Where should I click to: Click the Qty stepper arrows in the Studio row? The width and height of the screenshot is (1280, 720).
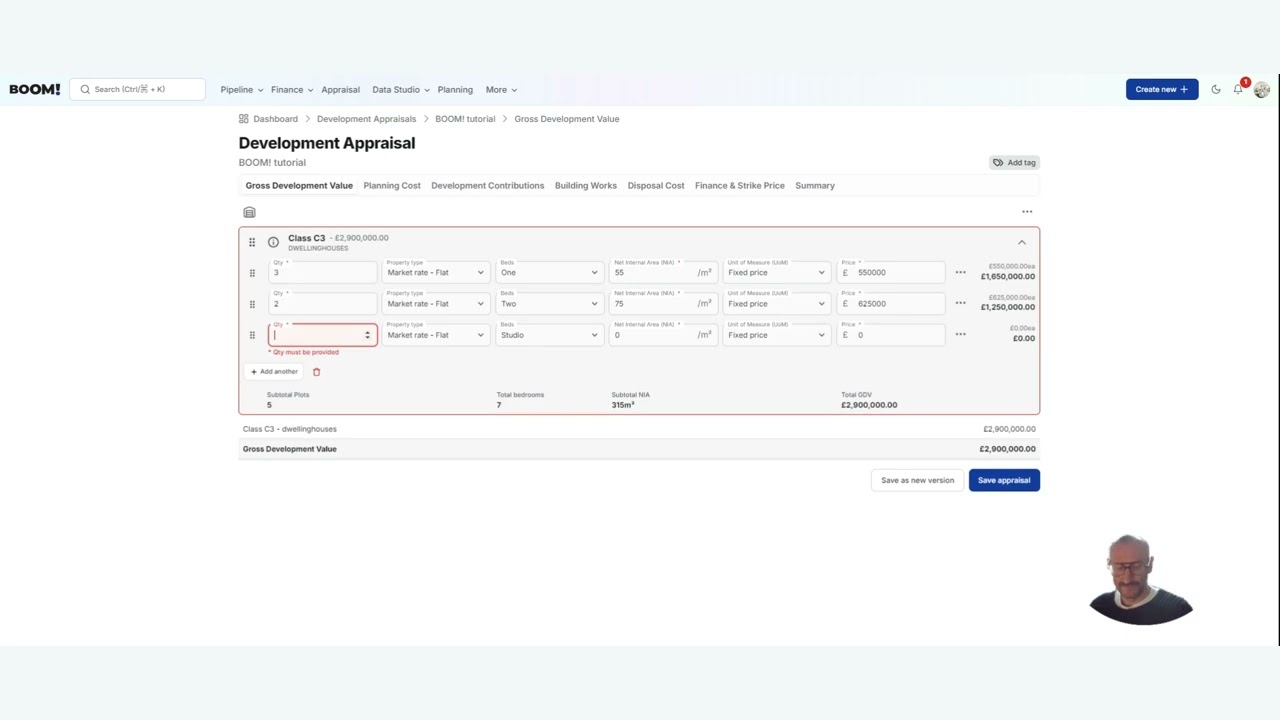367,335
